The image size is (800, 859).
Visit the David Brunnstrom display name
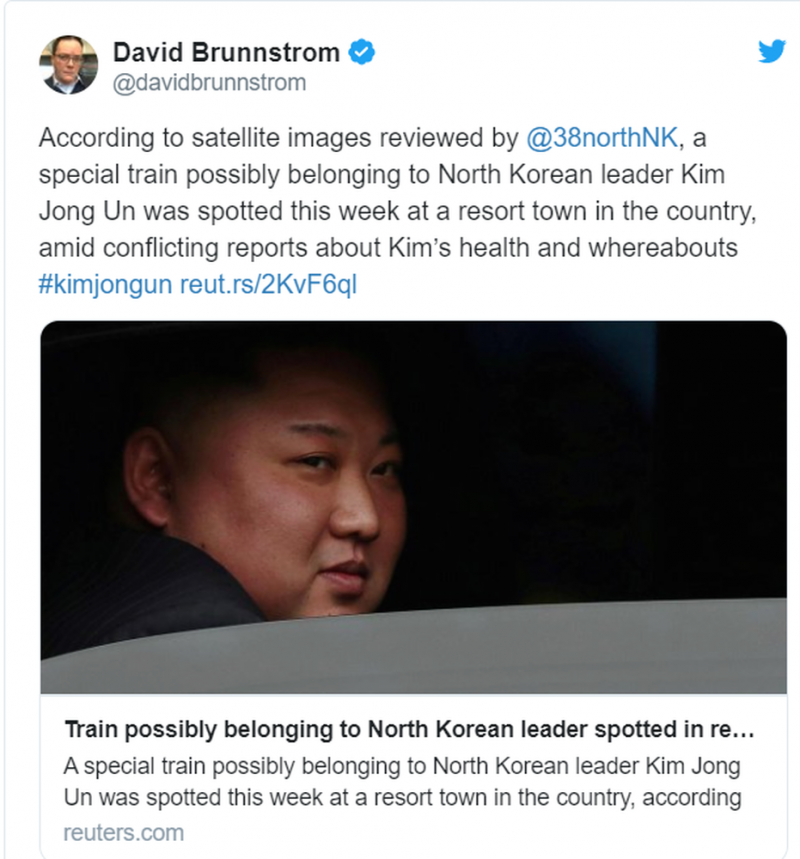tap(226, 53)
